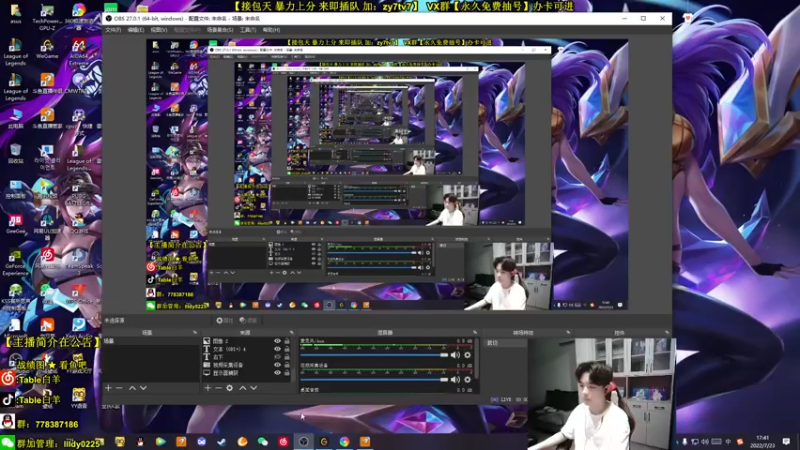Hide the 显示器捕获 source
This screenshot has width=800, height=450.
pyautogui.click(x=277, y=373)
